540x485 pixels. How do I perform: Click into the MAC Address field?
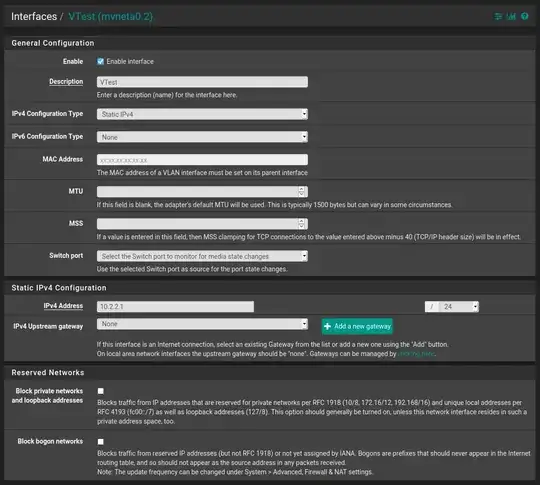tap(202, 160)
